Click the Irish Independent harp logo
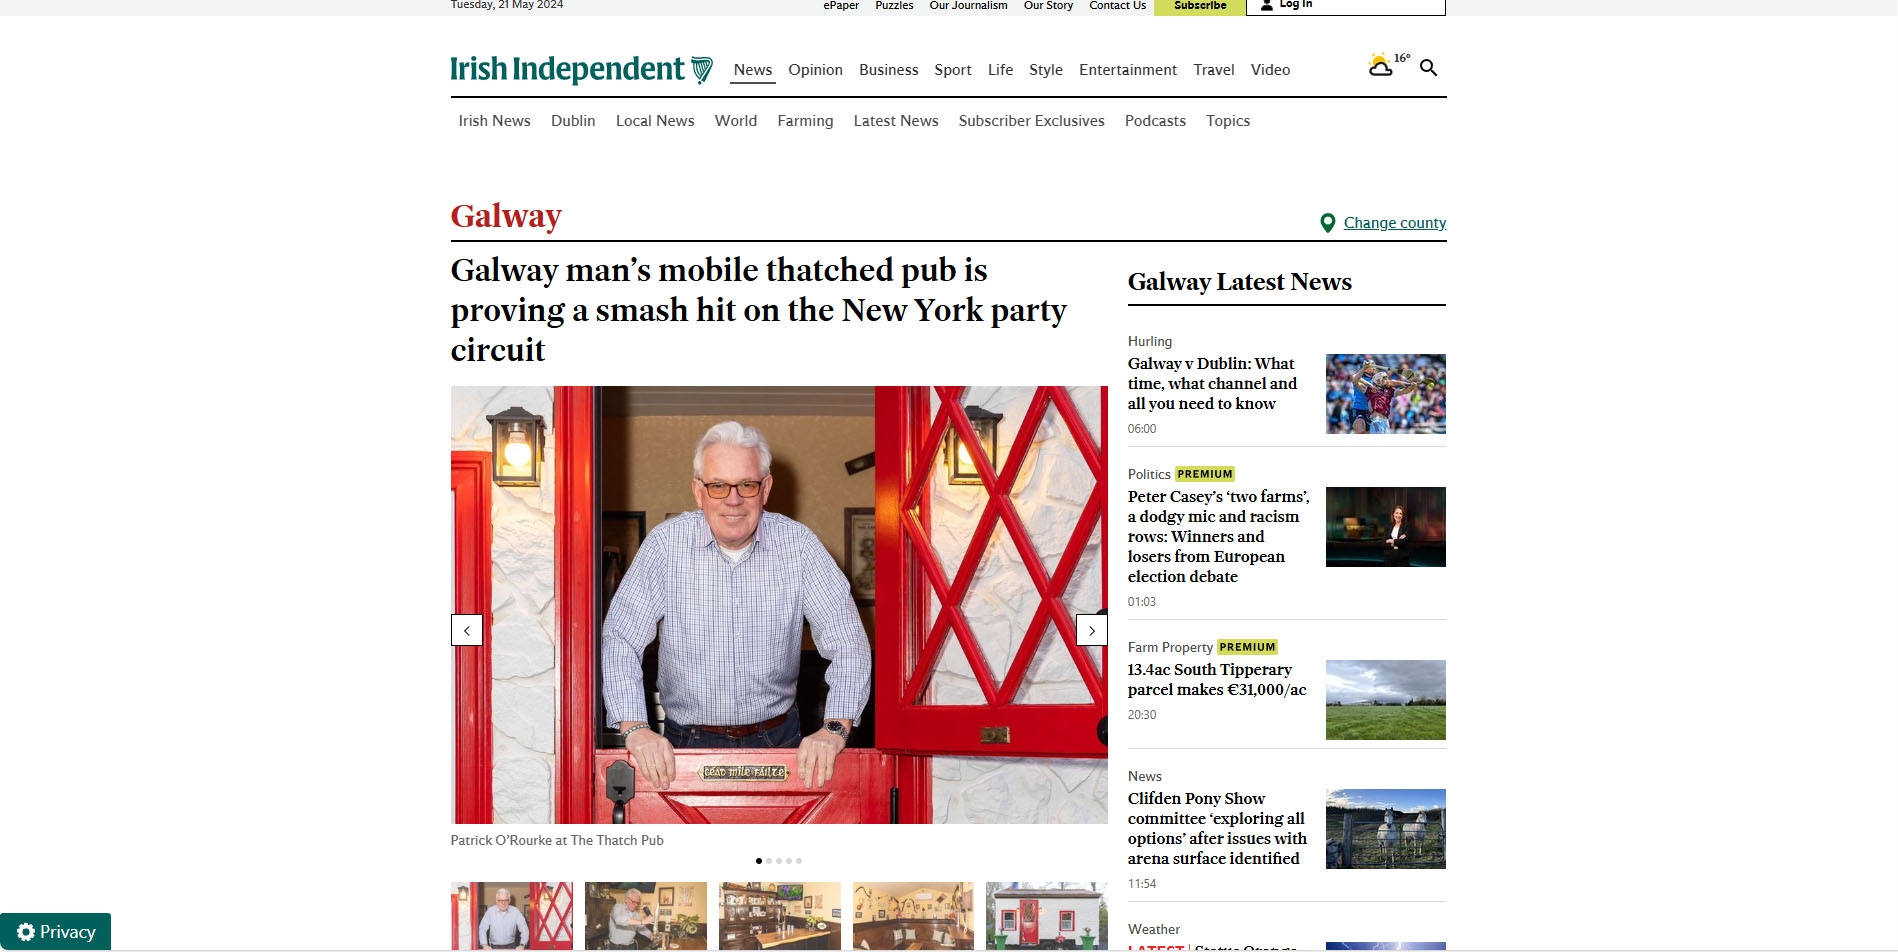Screen dimensions: 1898x952 click(x=702, y=69)
